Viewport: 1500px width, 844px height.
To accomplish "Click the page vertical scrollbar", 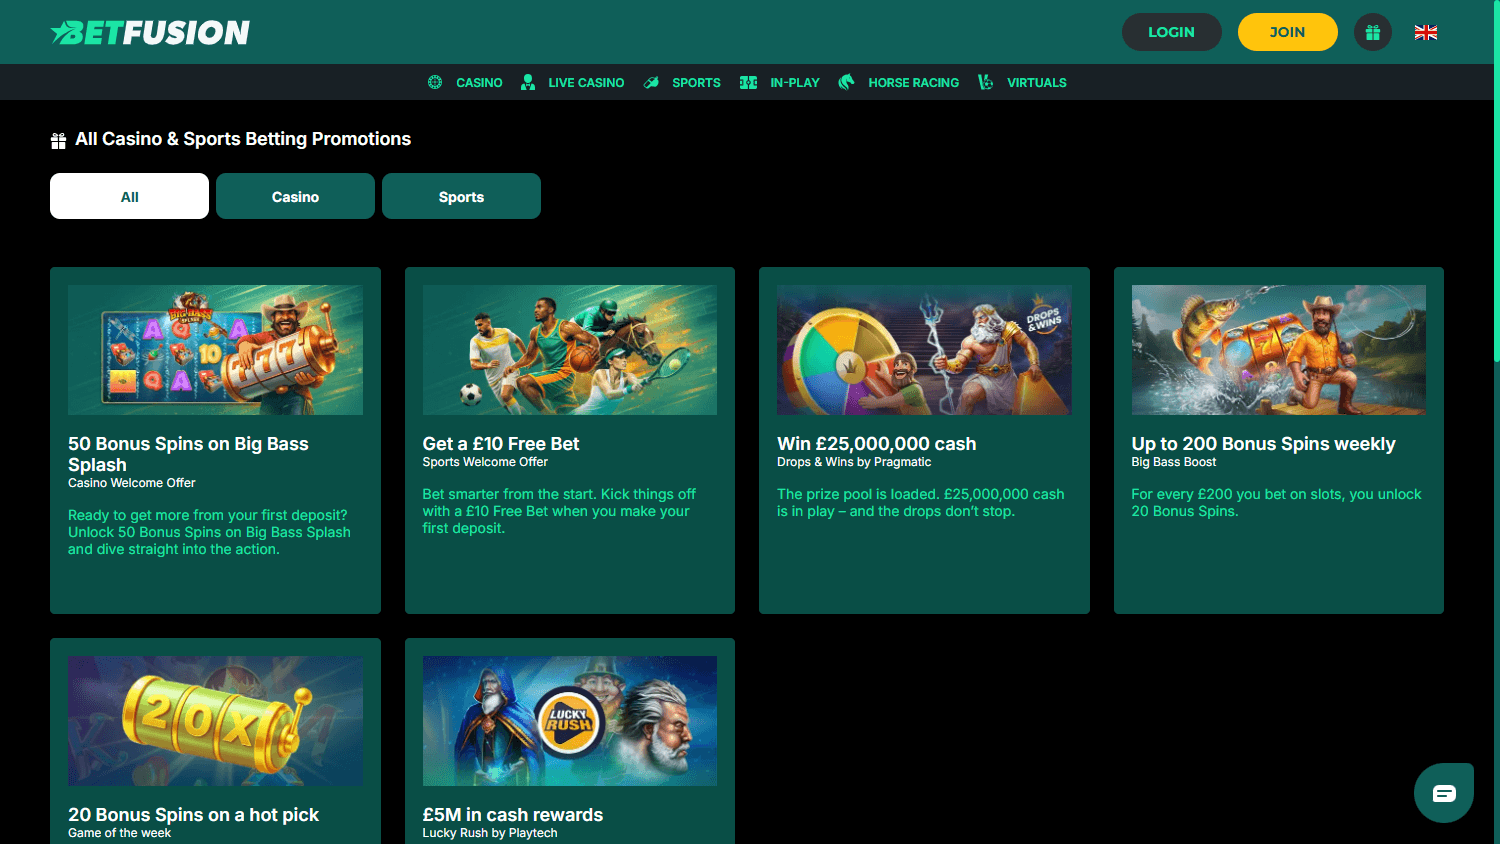I will coord(1496,180).
